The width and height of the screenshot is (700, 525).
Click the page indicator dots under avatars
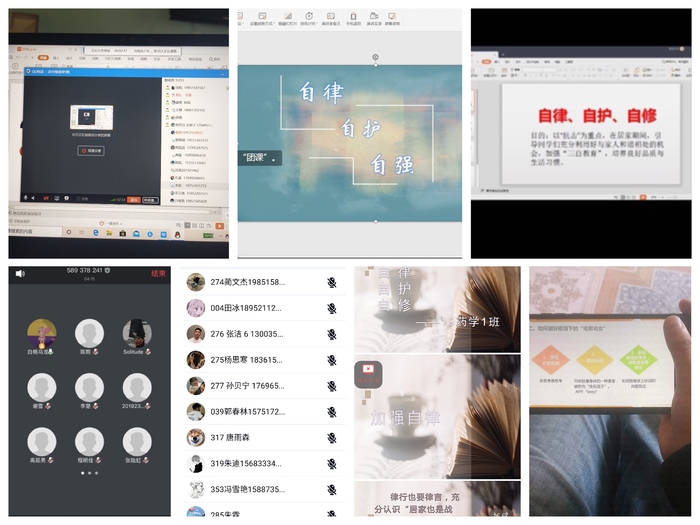point(89,473)
